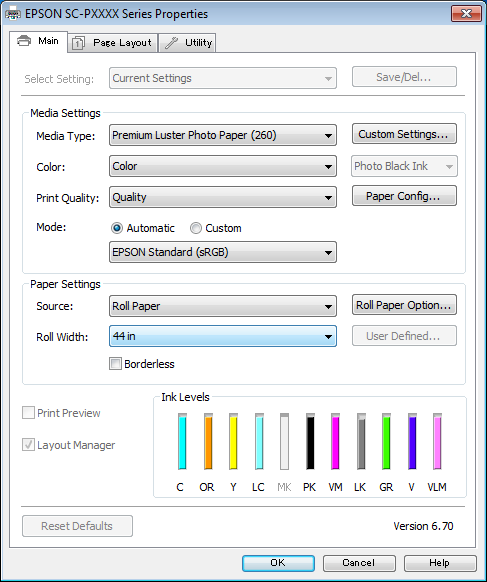Open the Page Layout tab
The image size is (487, 582).
[x=113, y=43]
